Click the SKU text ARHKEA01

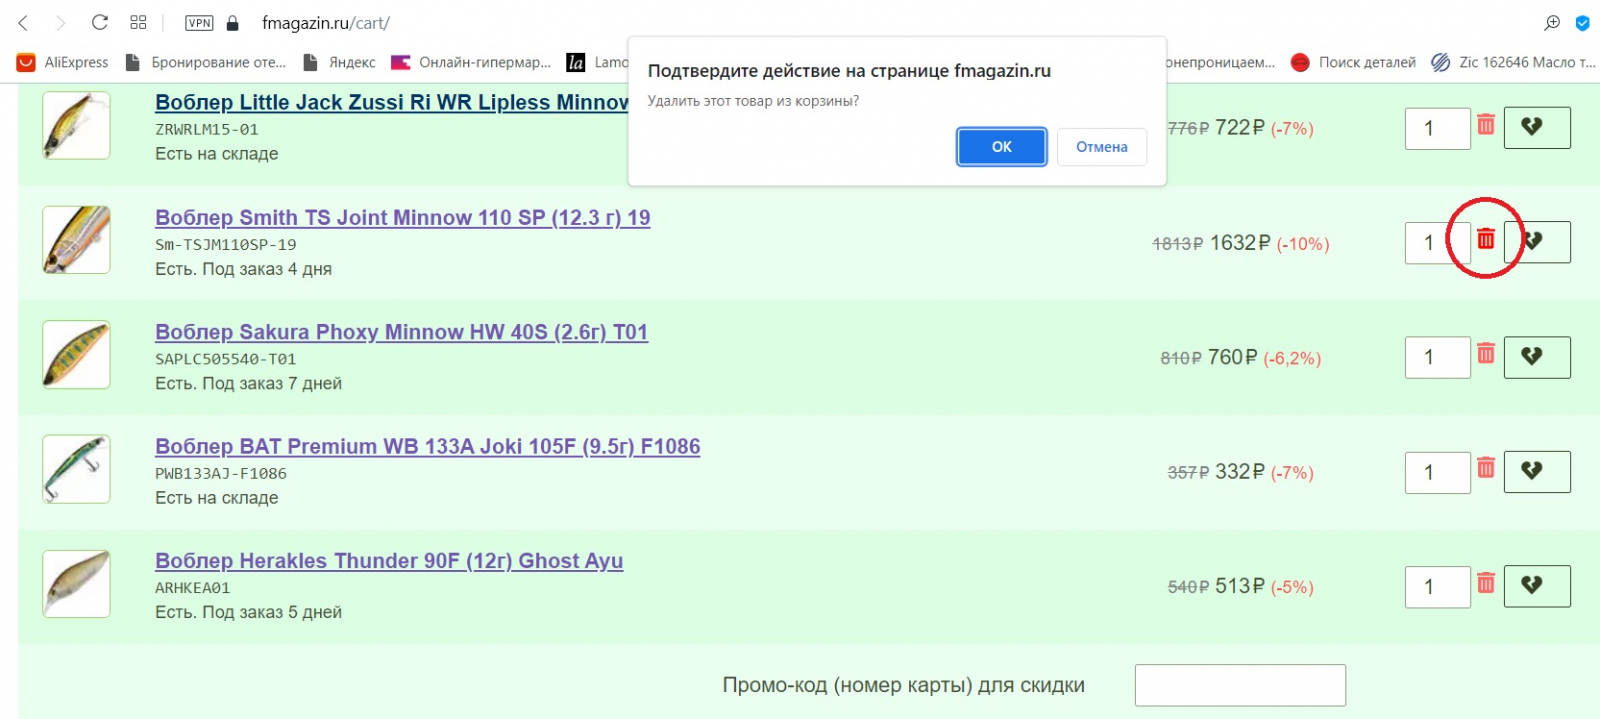(x=193, y=588)
